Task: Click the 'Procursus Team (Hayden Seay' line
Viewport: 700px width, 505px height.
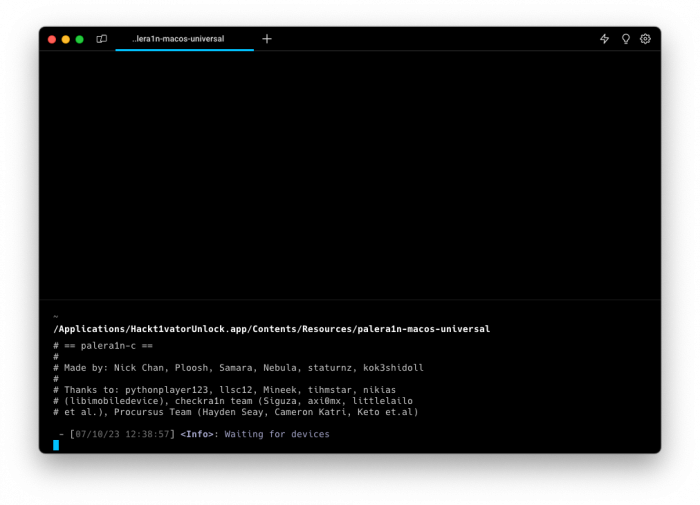Action: 236,412
